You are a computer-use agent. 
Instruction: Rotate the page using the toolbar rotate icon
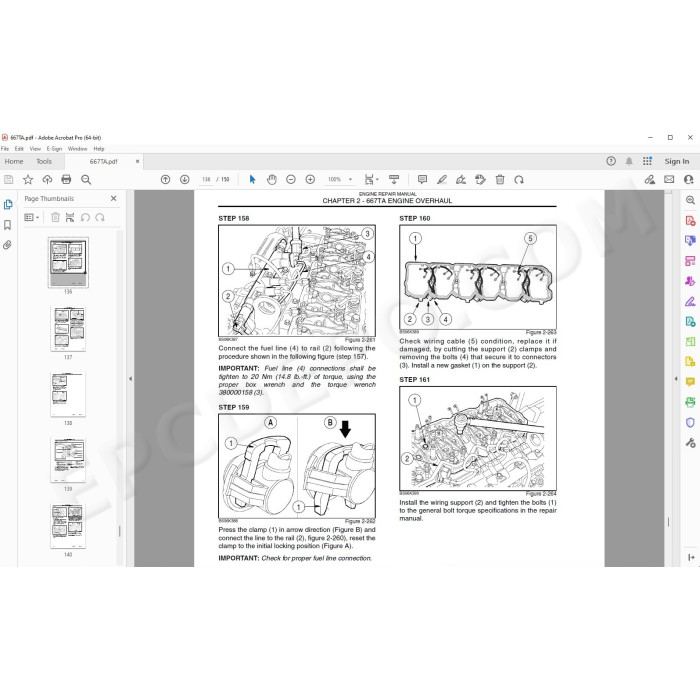coord(519,179)
